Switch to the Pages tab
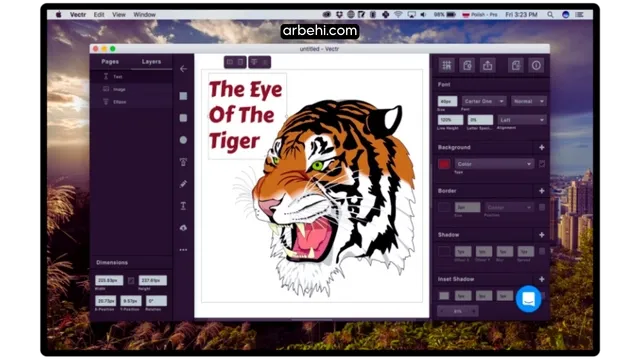The image size is (640, 360). click(110, 62)
